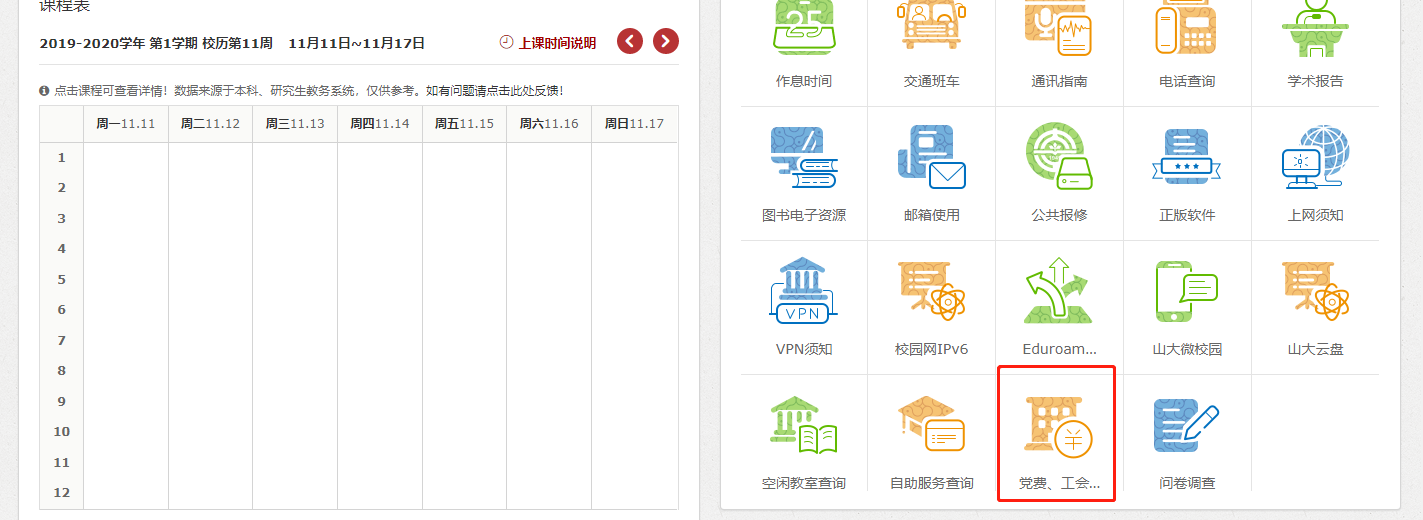Viewport: 1423px width, 520px height.
Task: Open the 公共报修 repair request icon
Action: coord(1059,160)
